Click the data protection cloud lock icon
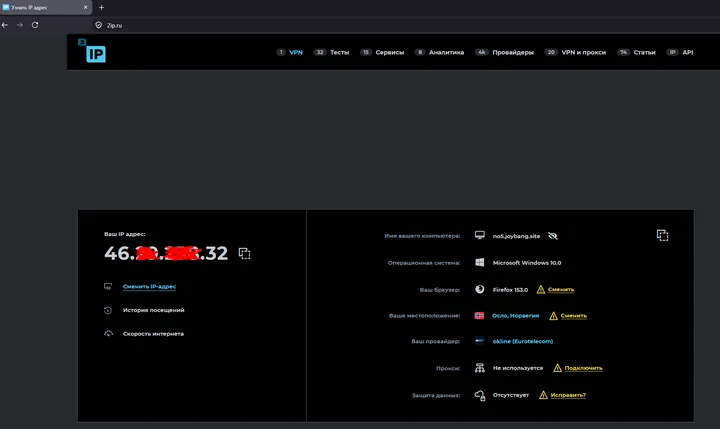 479,395
